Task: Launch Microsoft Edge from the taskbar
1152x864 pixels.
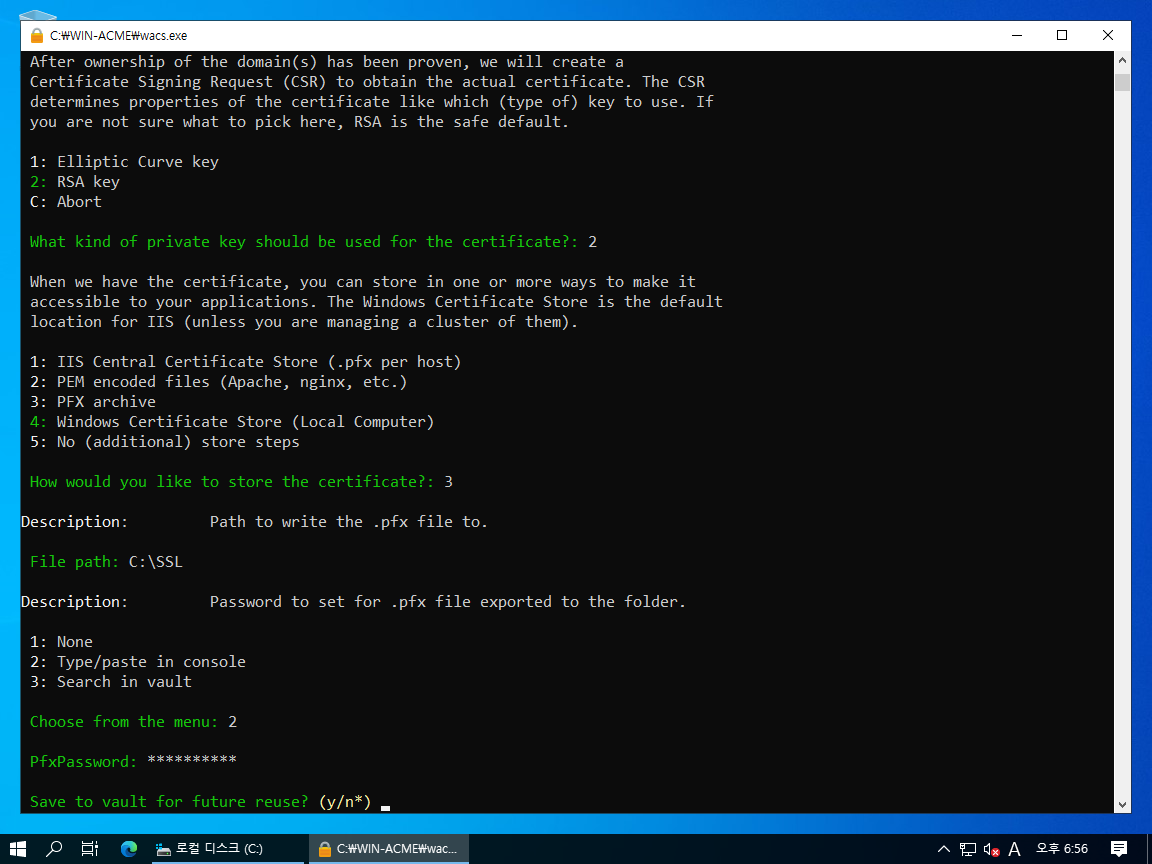Action: pyautogui.click(x=129, y=849)
